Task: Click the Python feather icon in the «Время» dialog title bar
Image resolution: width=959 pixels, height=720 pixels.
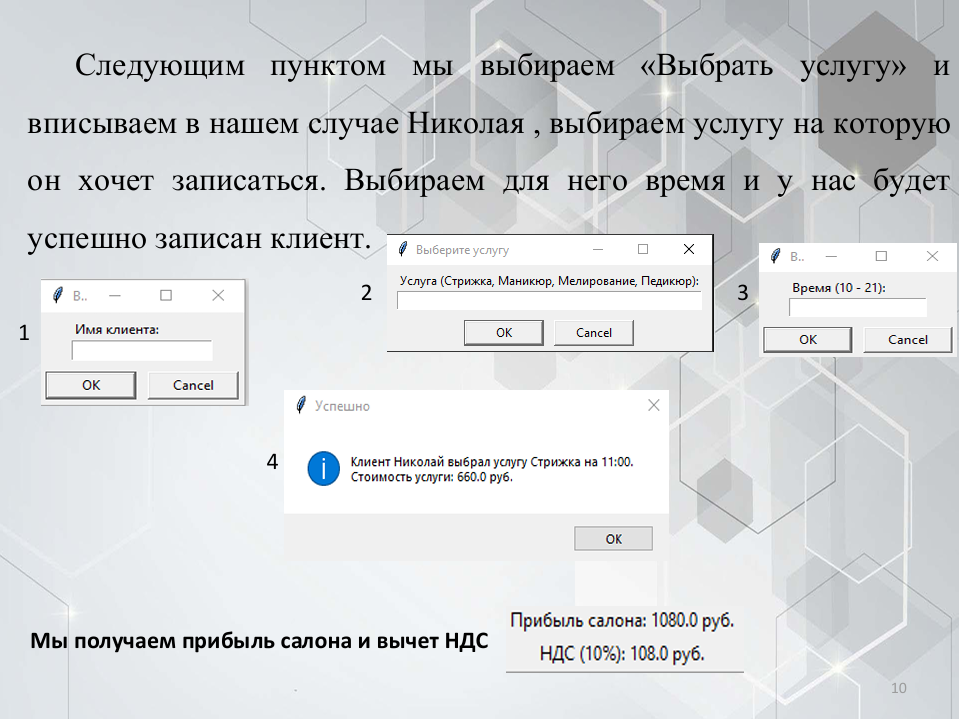Action: (x=774, y=256)
